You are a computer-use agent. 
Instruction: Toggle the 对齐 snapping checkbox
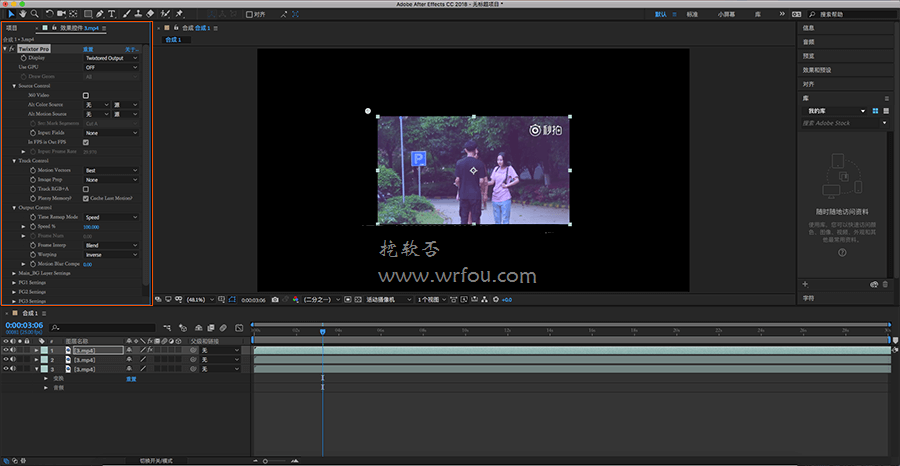click(x=249, y=14)
